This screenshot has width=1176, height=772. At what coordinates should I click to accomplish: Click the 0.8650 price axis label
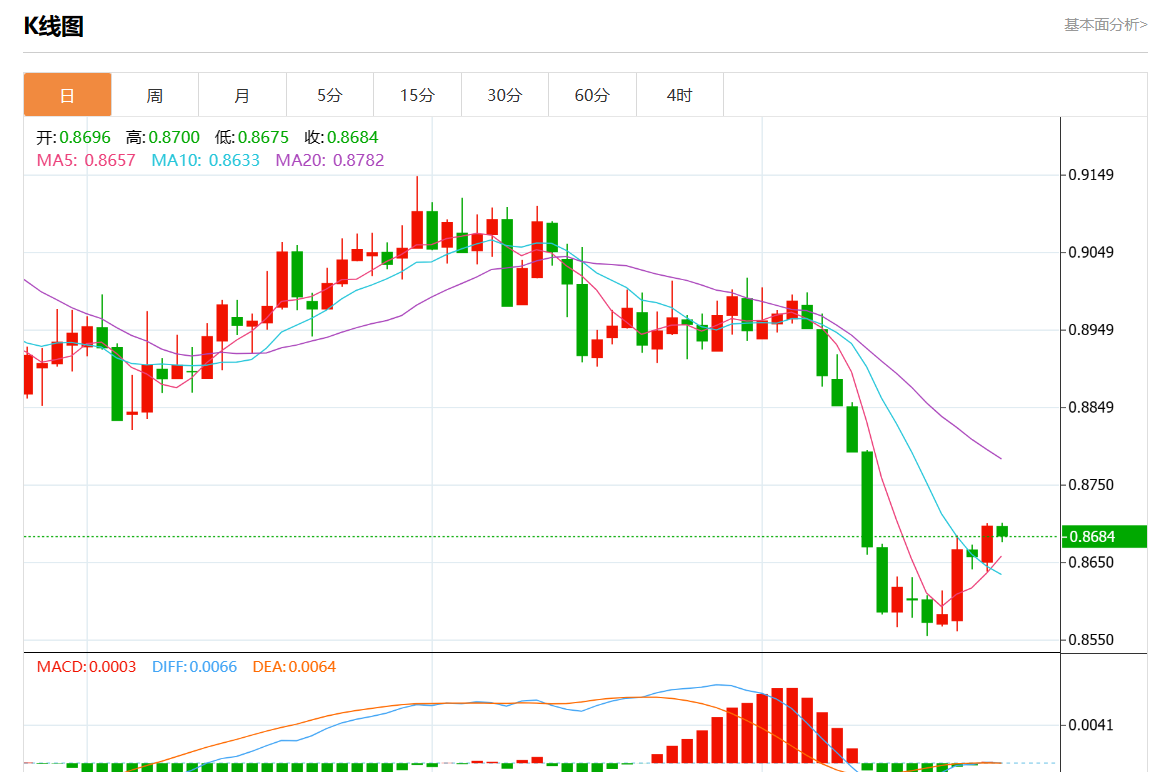[x=1091, y=562]
